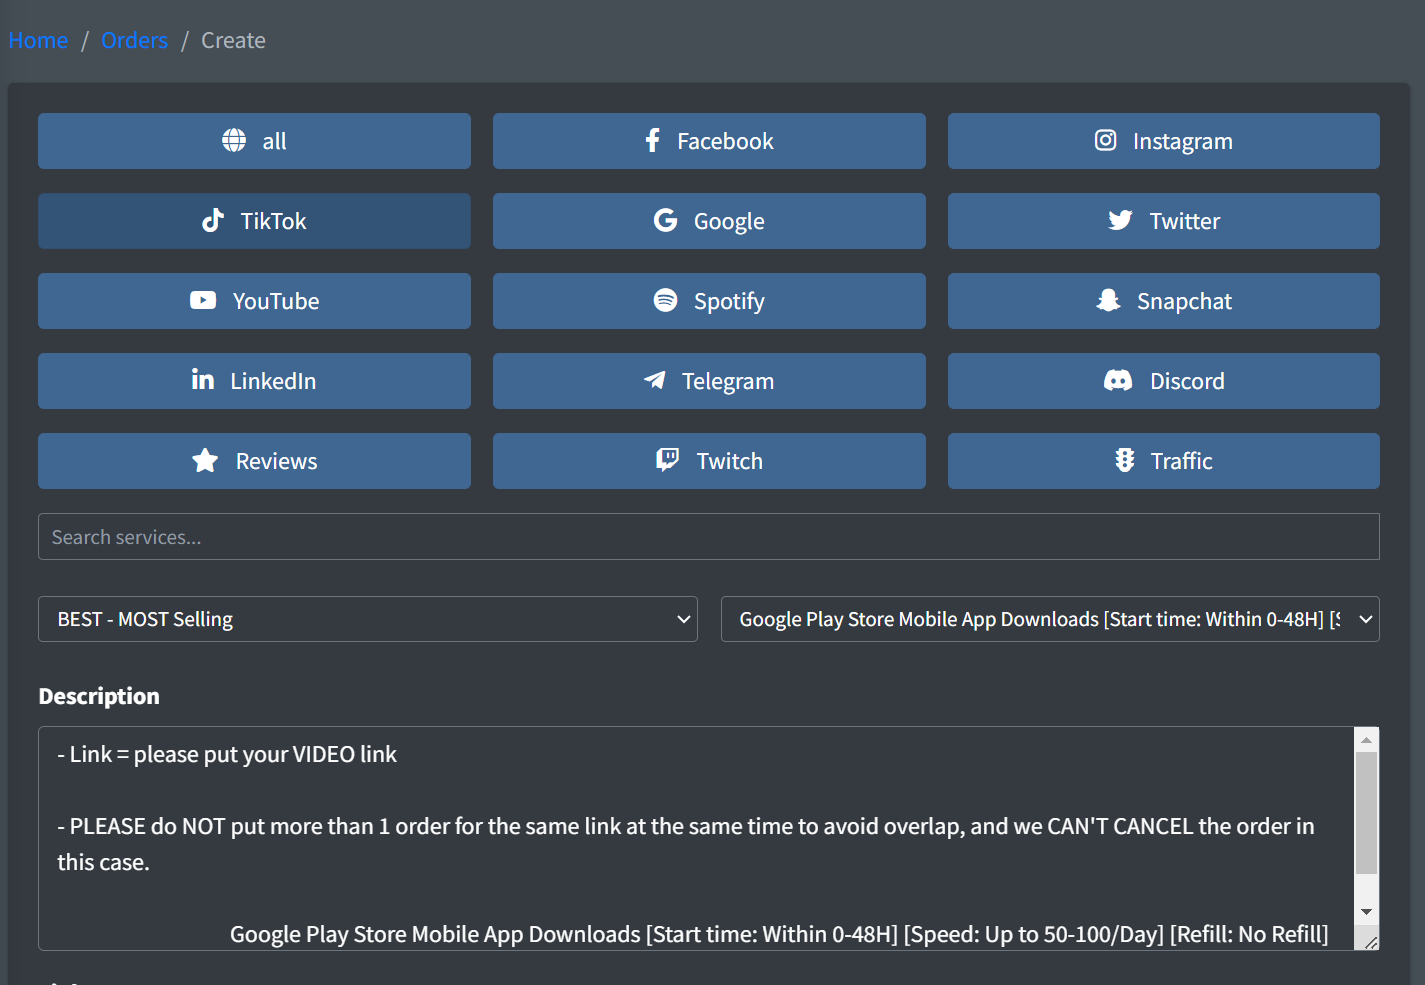
Task: Click the Spotify logo icon
Action: (x=666, y=300)
